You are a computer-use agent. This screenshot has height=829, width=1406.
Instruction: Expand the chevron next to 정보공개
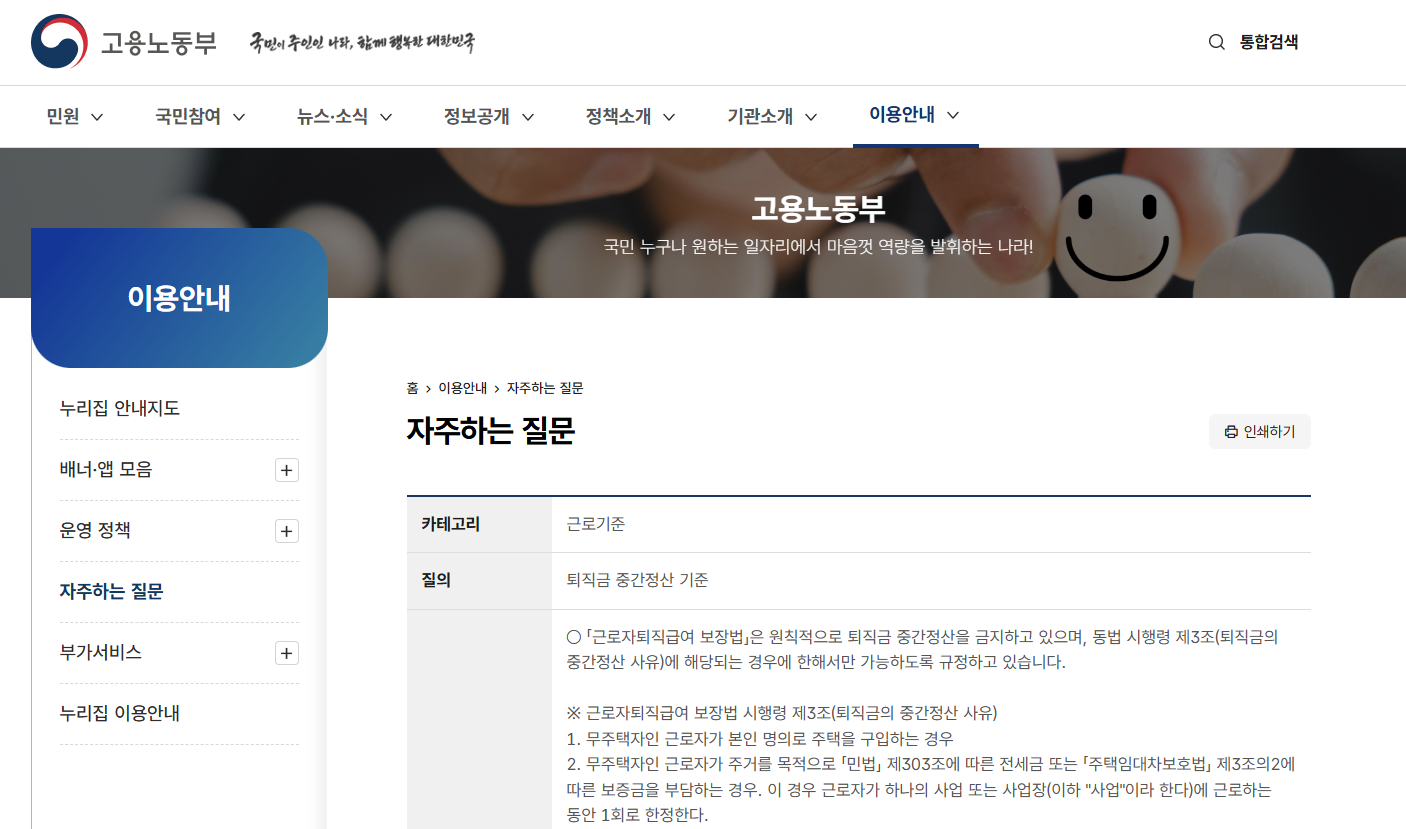pos(527,117)
